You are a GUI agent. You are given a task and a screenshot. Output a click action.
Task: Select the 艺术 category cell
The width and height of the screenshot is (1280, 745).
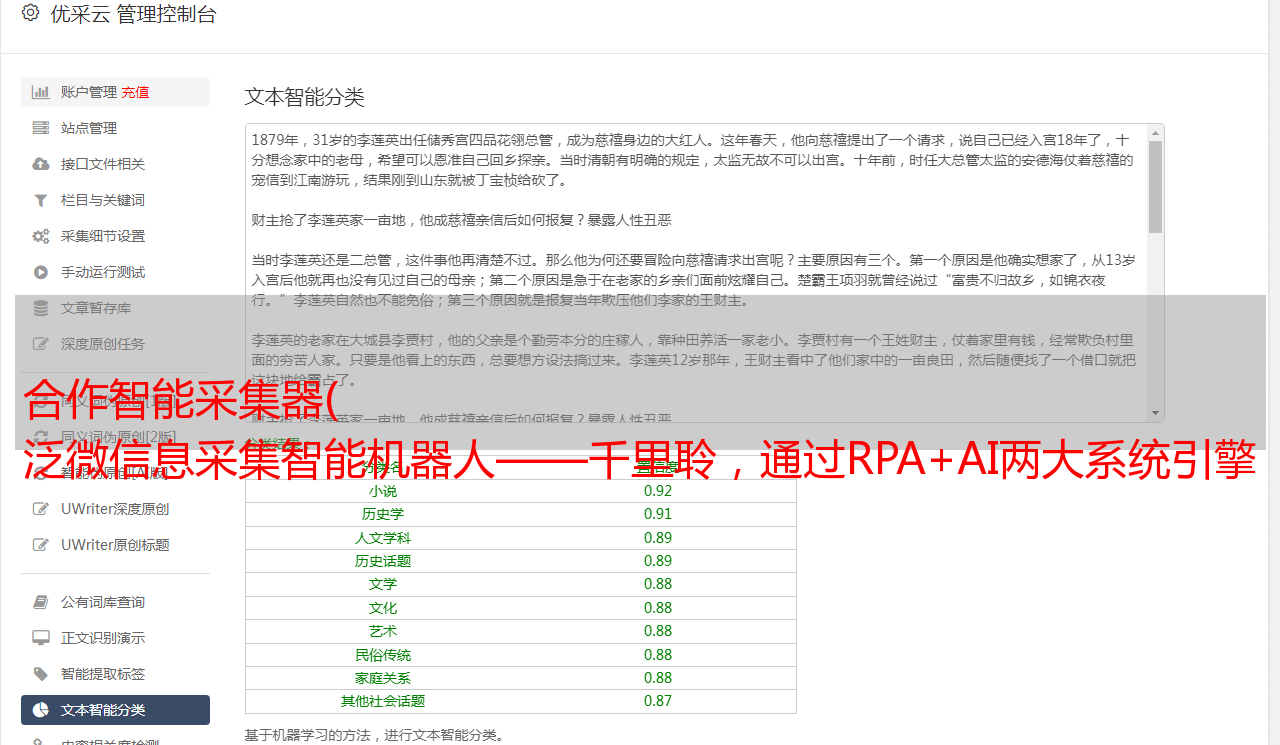pos(383,631)
